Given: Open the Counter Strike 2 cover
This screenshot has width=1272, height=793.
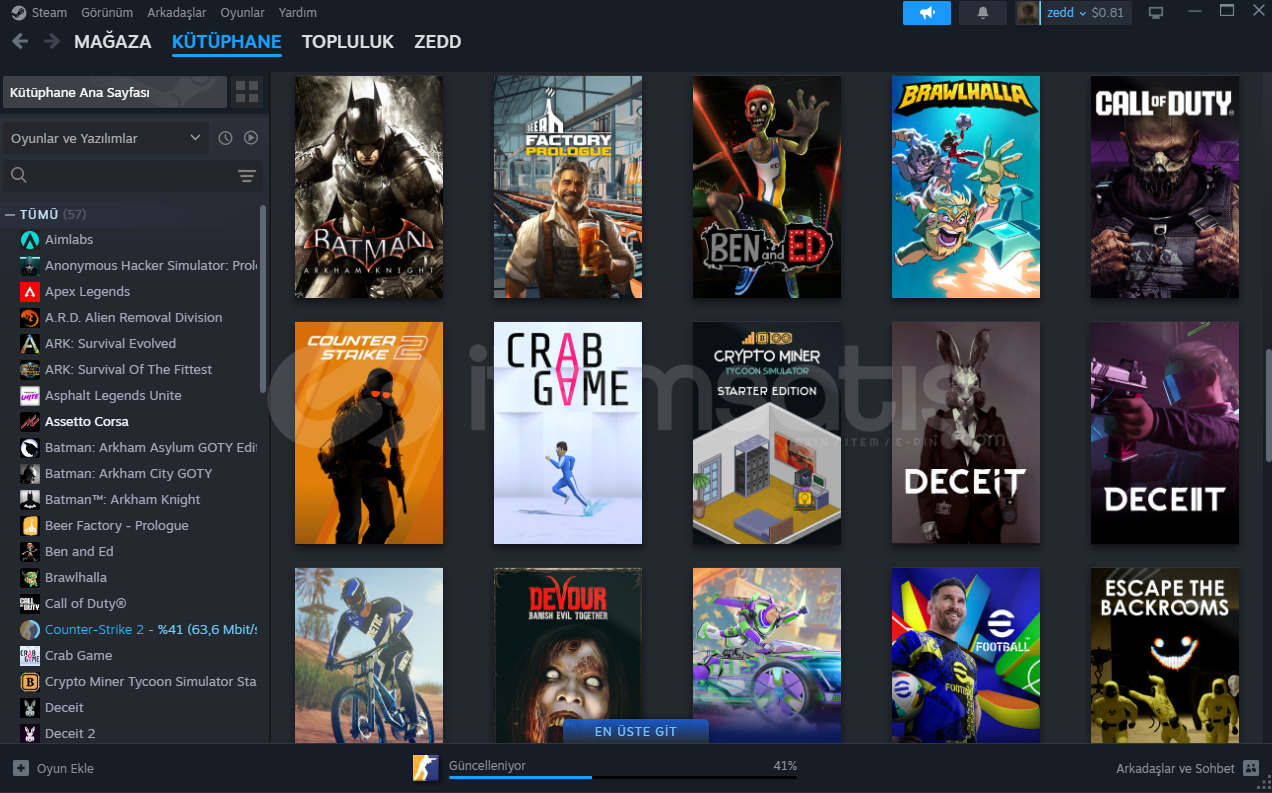Looking at the screenshot, I should 369,433.
